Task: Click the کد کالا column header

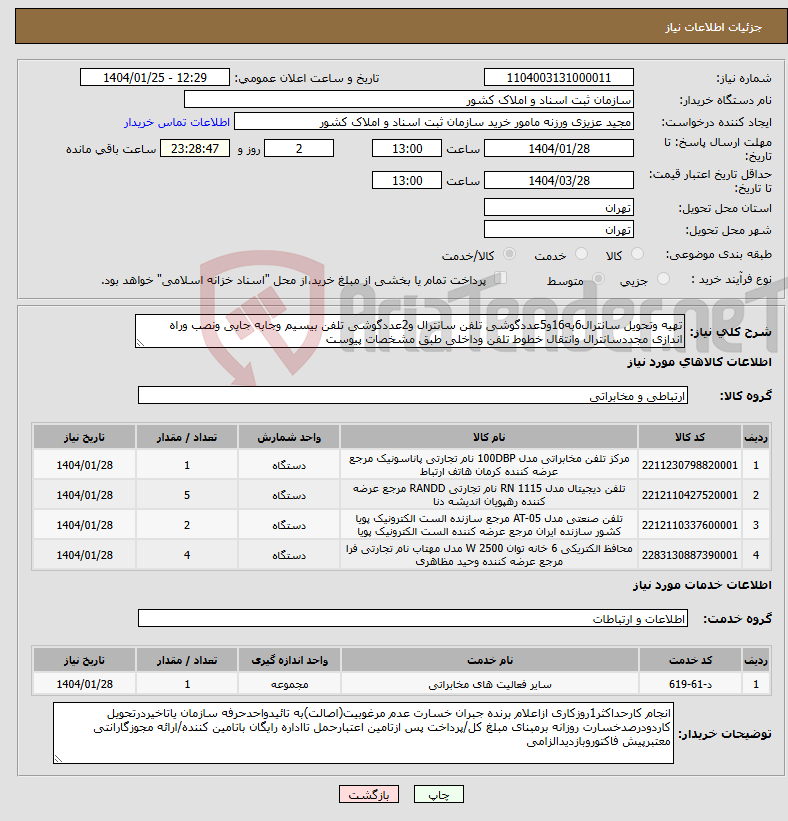Action: tap(690, 437)
